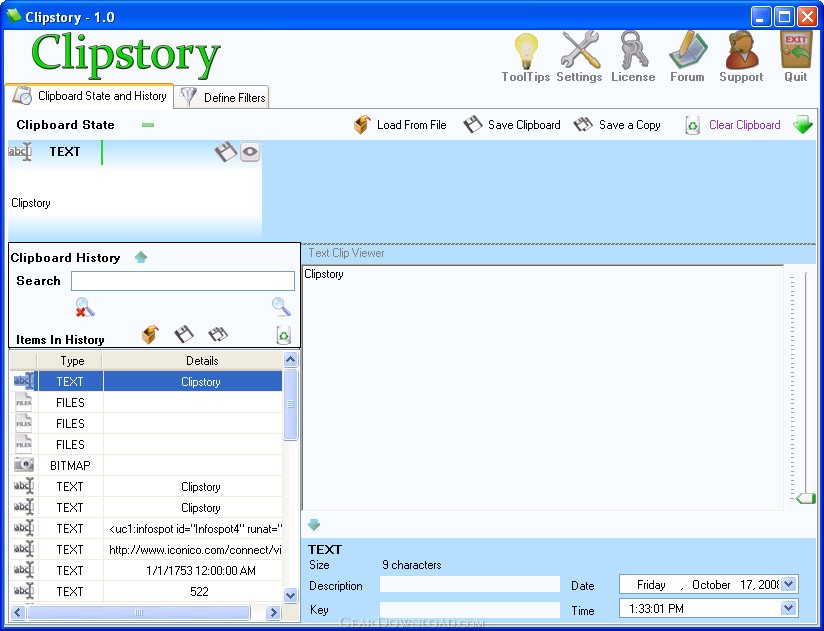Click the Text Clip Viewer text area

click(543, 388)
